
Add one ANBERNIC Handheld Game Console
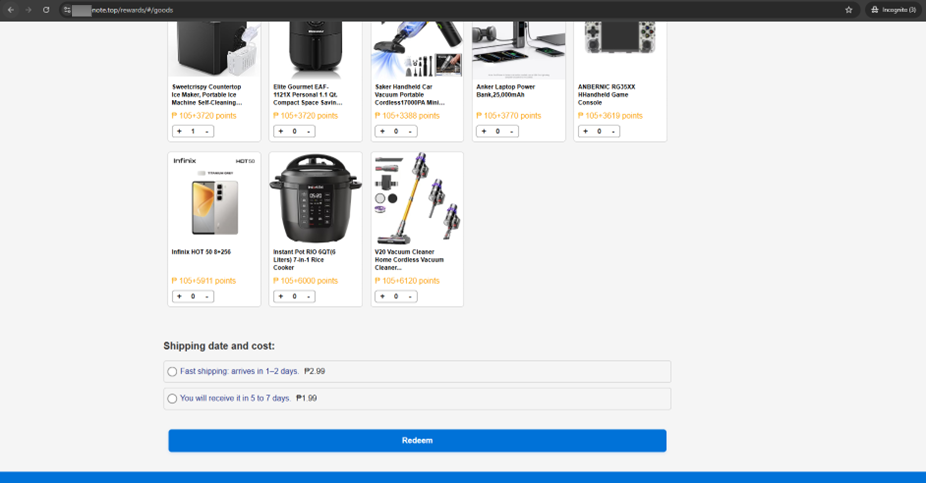[586, 132]
